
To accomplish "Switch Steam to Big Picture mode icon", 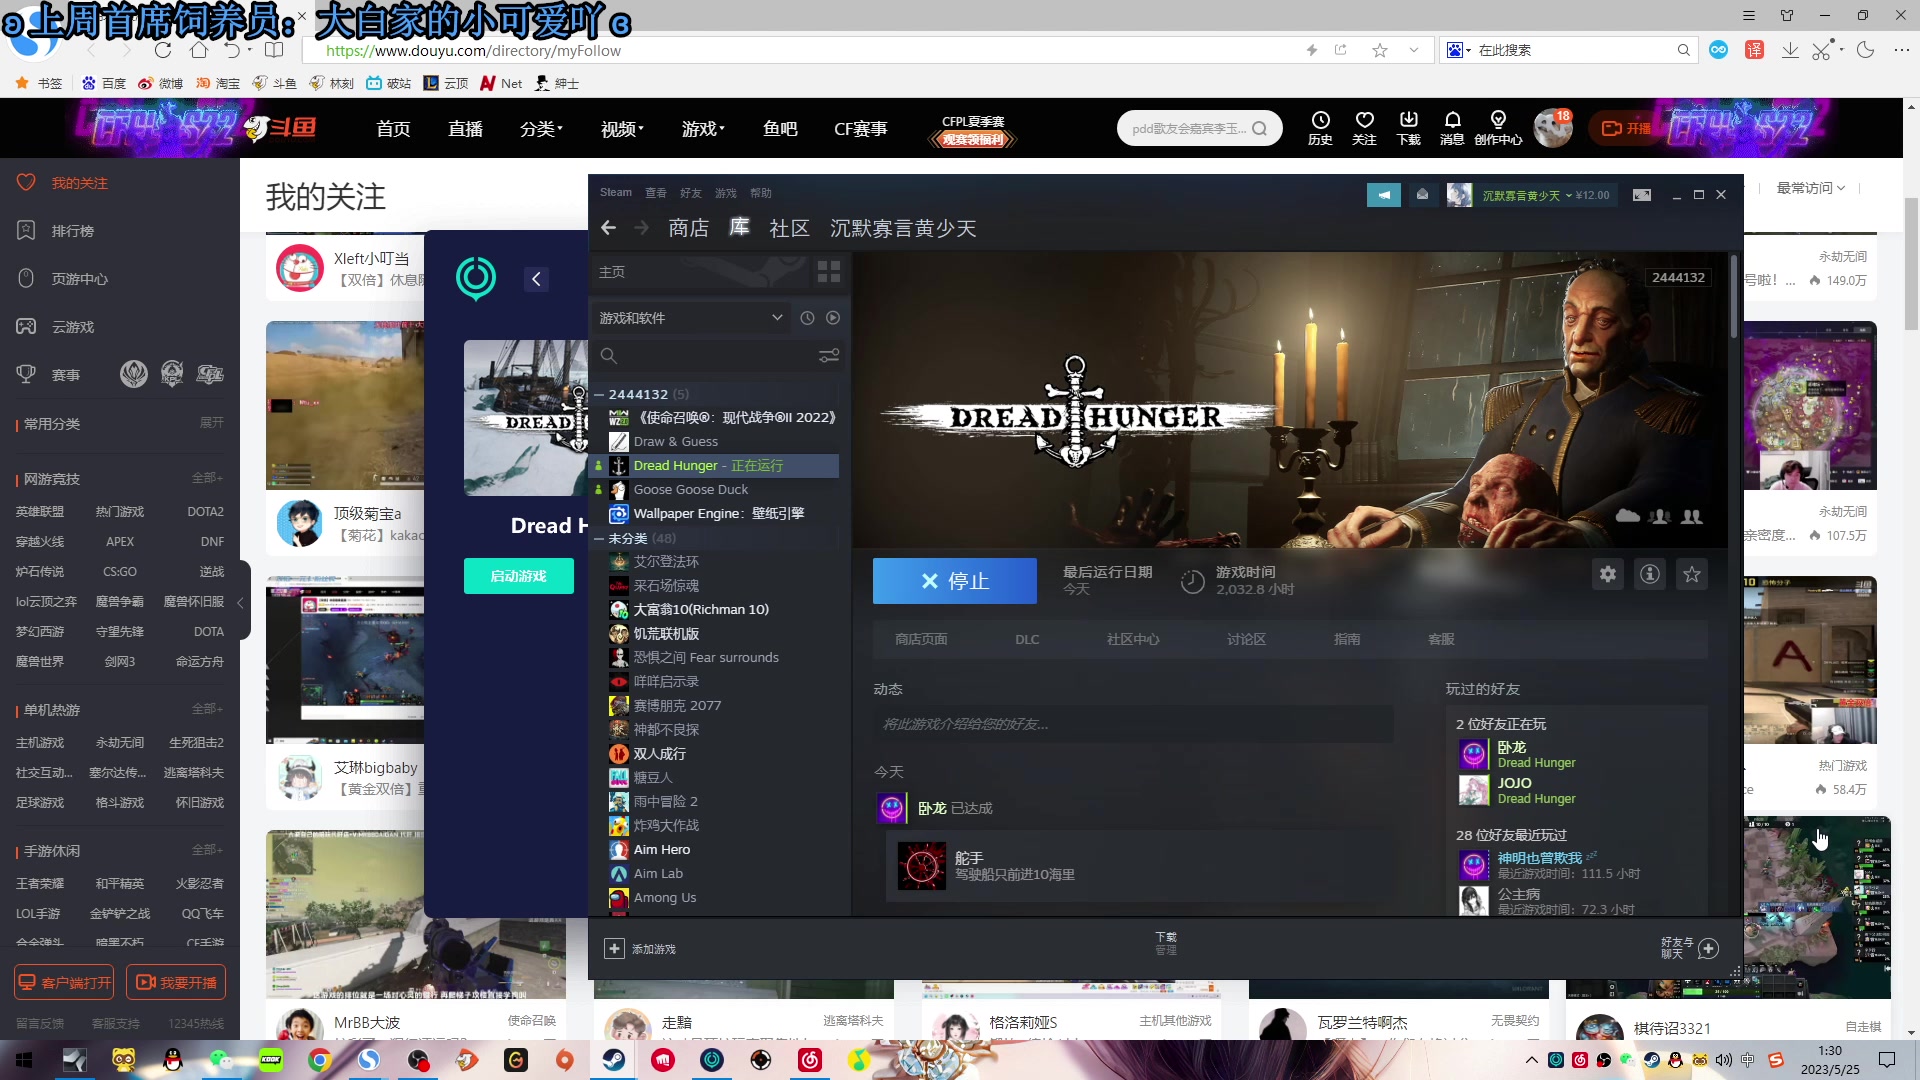I will 1642,195.
